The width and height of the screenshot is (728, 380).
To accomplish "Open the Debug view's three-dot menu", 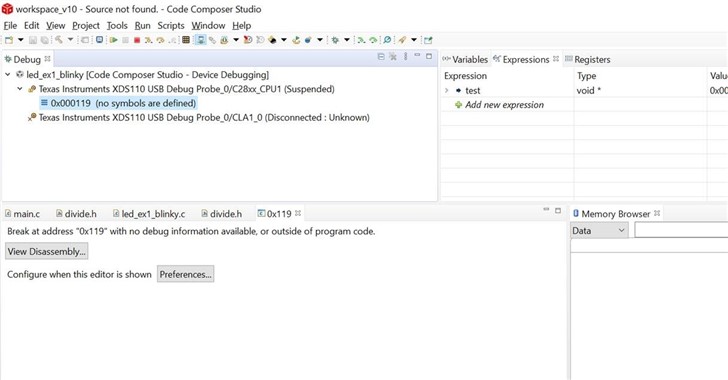I will coord(406,56).
